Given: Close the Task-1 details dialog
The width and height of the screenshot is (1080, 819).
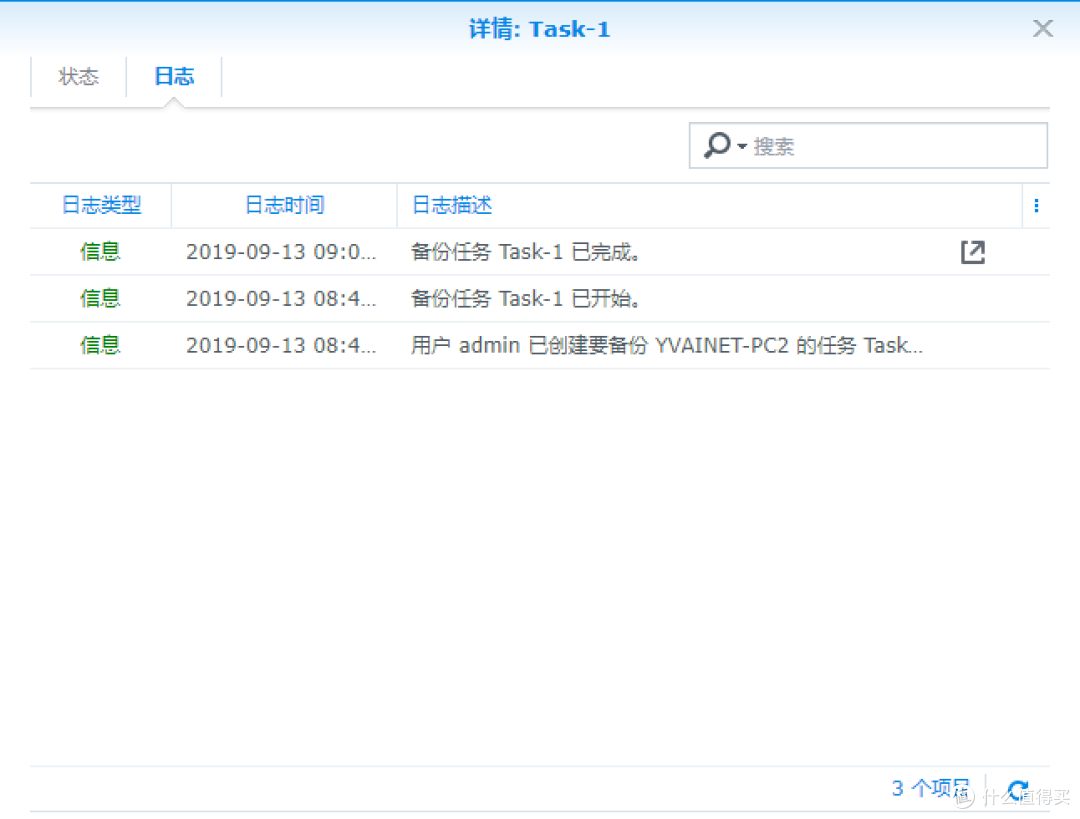Looking at the screenshot, I should point(1043,29).
